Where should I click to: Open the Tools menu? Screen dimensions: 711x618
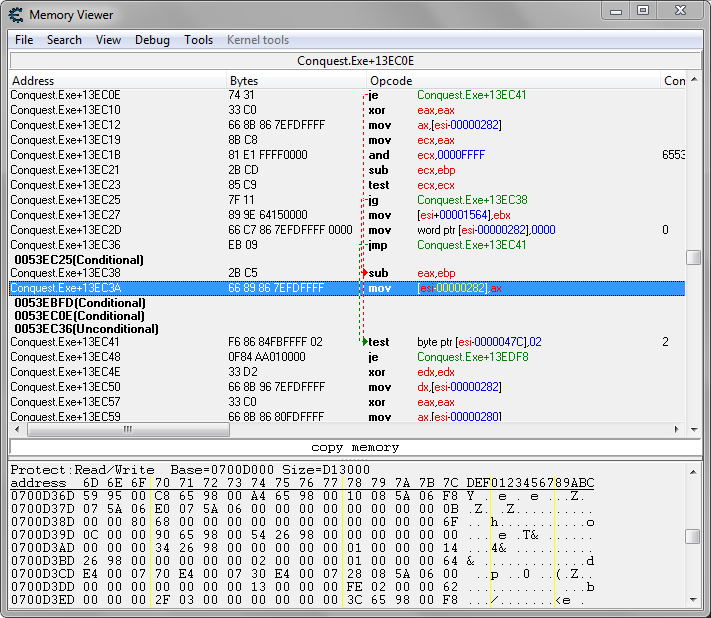point(198,40)
